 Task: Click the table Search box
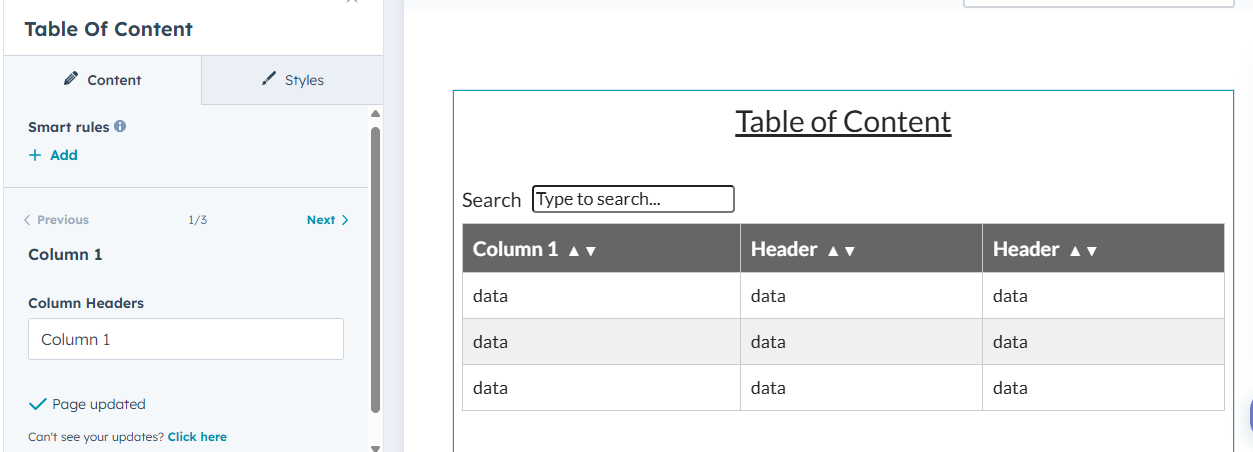[633, 199]
